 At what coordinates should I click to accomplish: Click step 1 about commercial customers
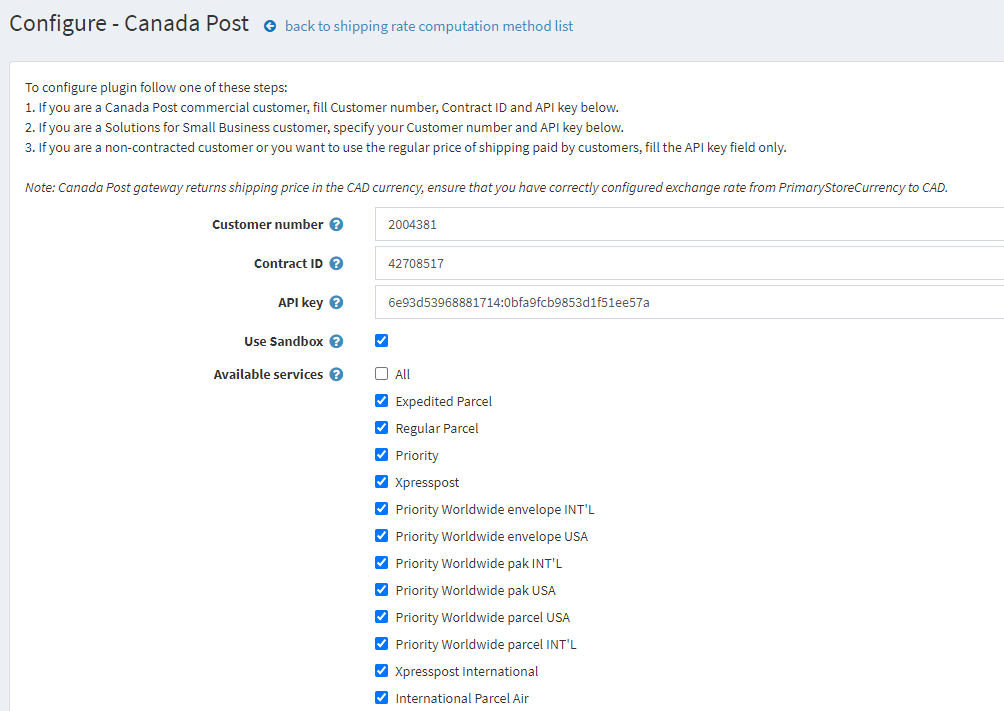(321, 107)
